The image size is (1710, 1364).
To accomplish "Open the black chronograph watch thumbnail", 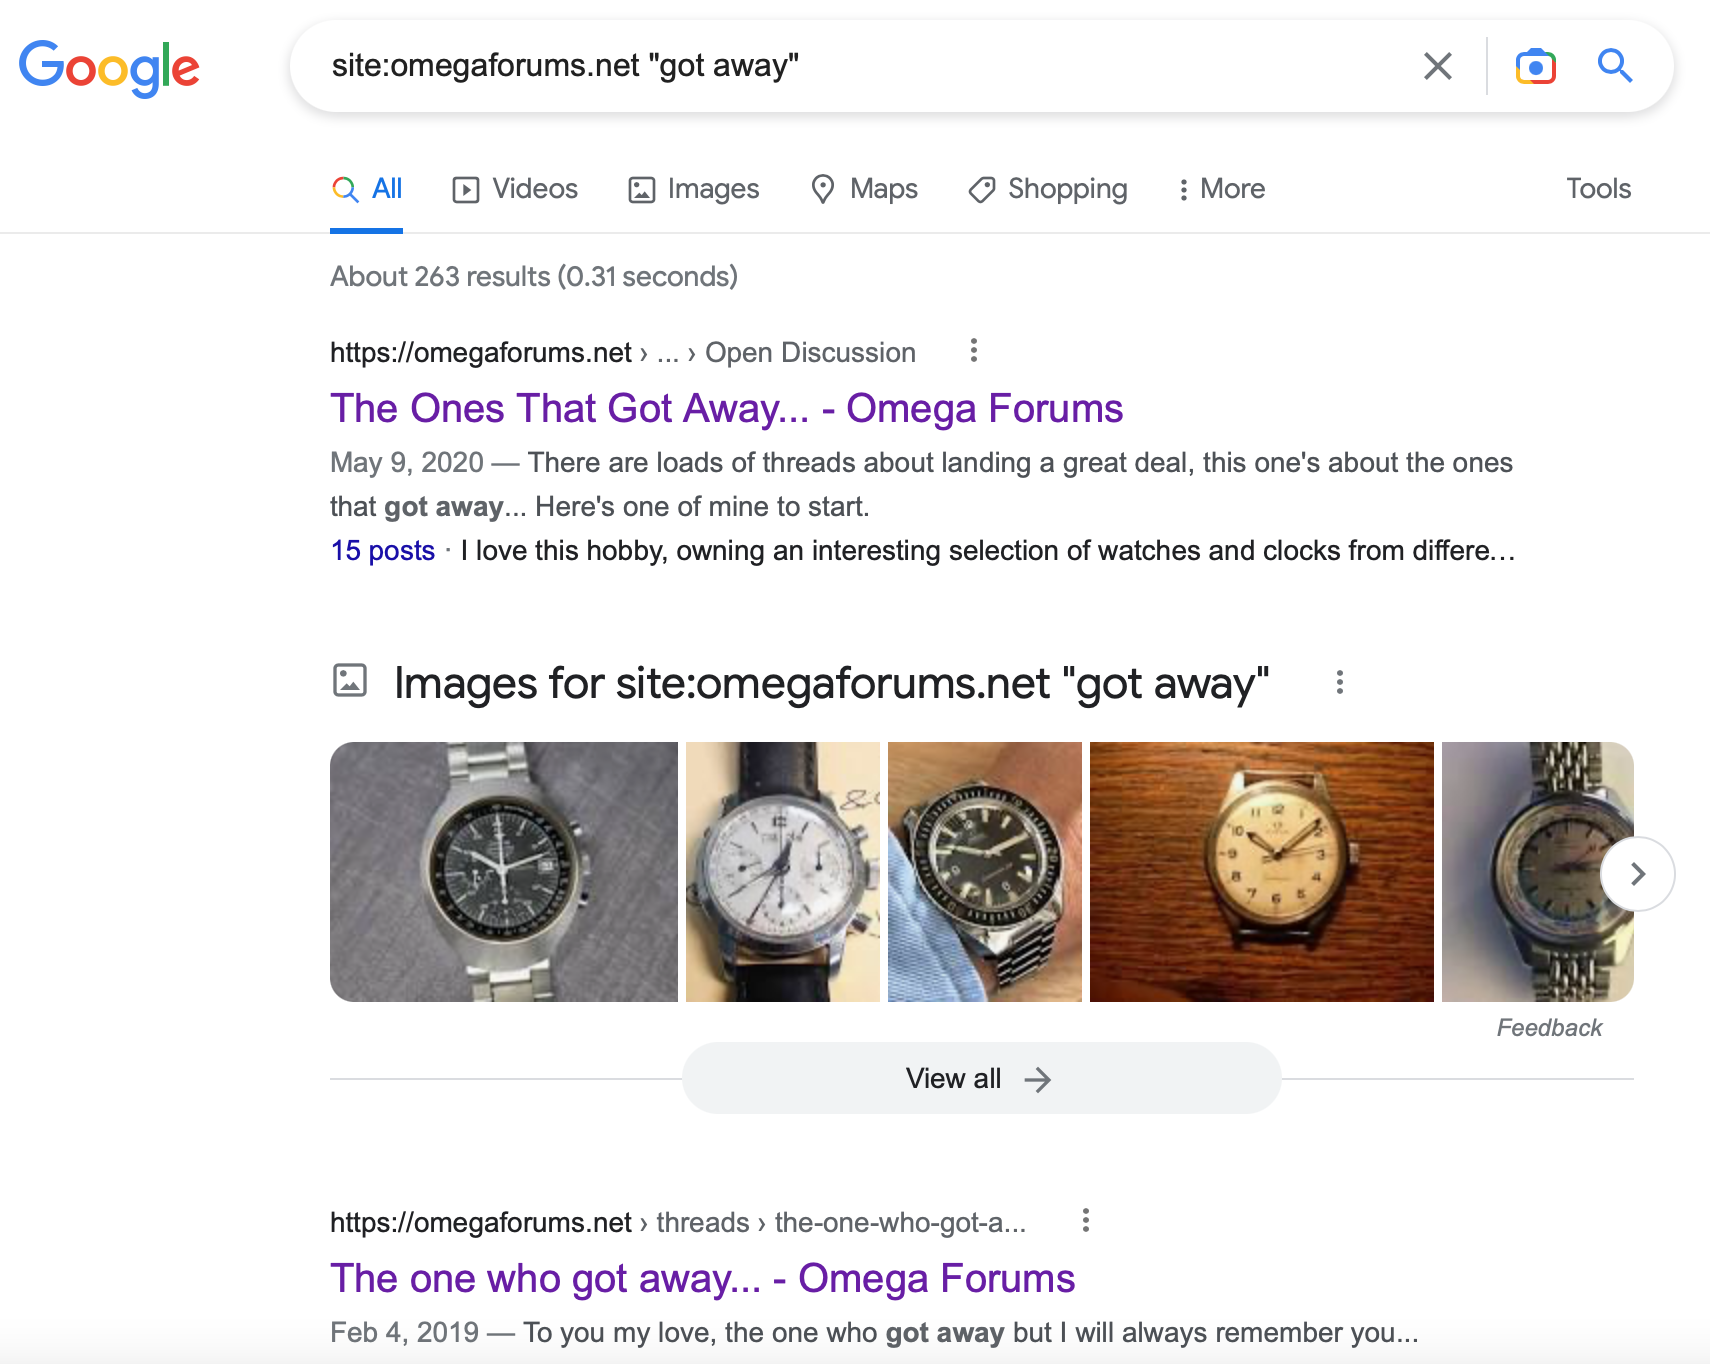I will coord(504,872).
